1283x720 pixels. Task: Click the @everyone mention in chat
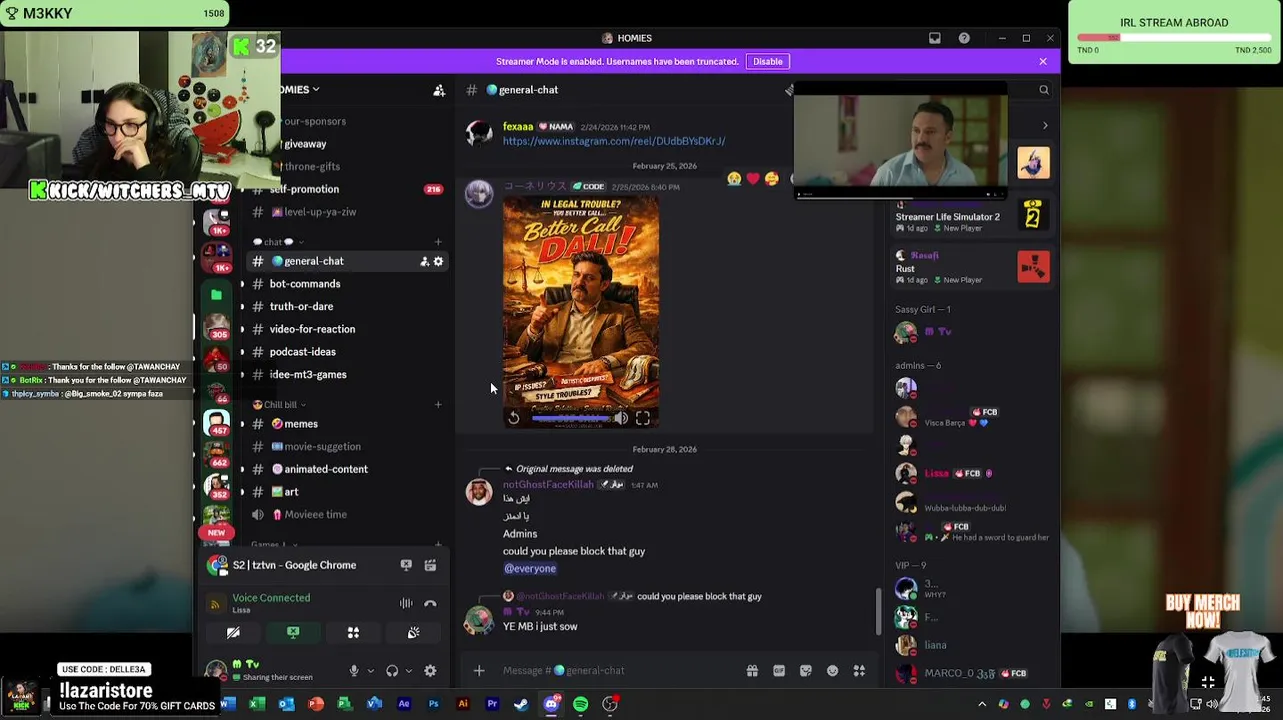530,568
